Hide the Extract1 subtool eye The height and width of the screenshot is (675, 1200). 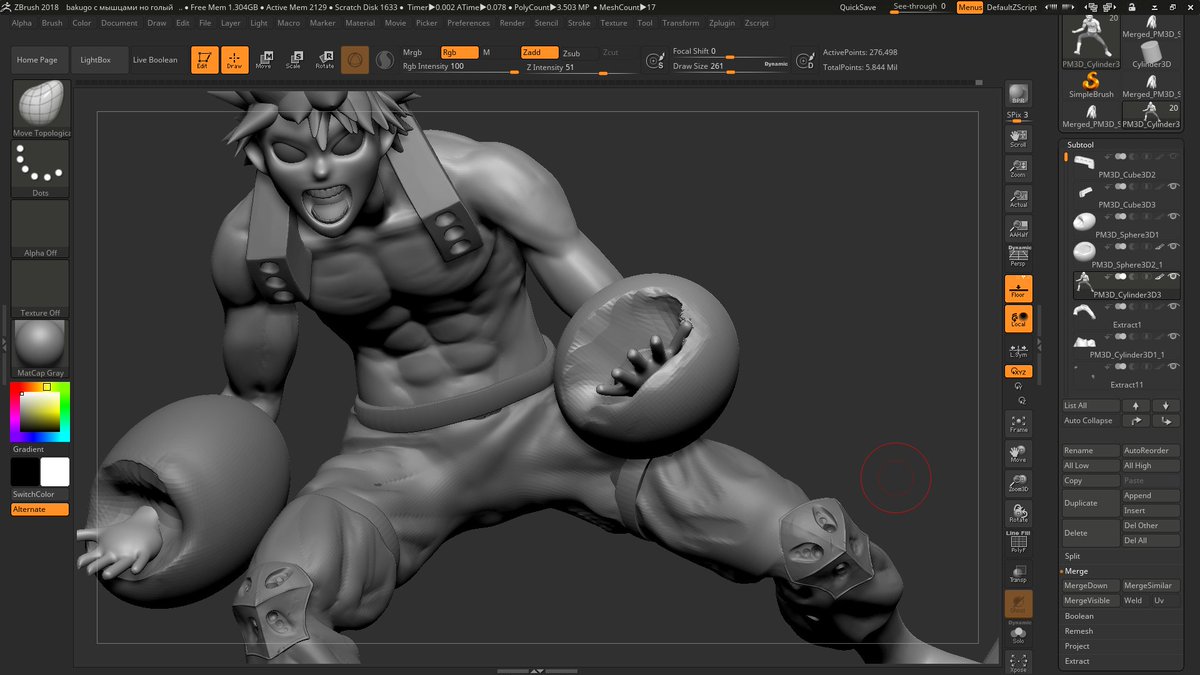pyautogui.click(x=1174, y=306)
